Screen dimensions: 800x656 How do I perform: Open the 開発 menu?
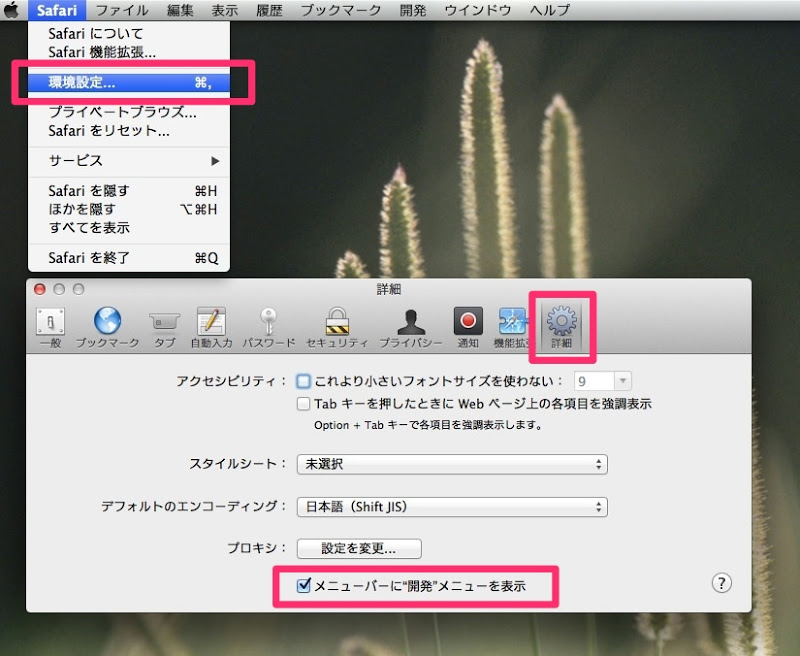coord(413,10)
